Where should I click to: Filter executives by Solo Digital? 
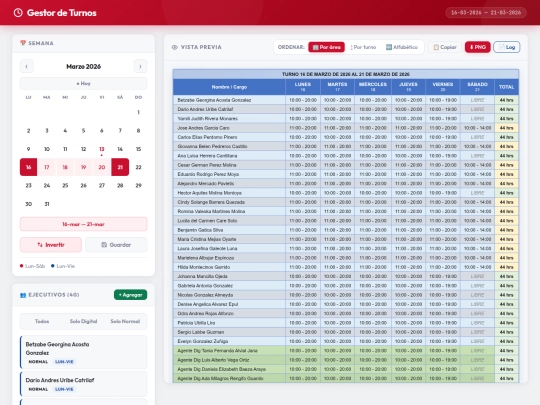coord(83,321)
